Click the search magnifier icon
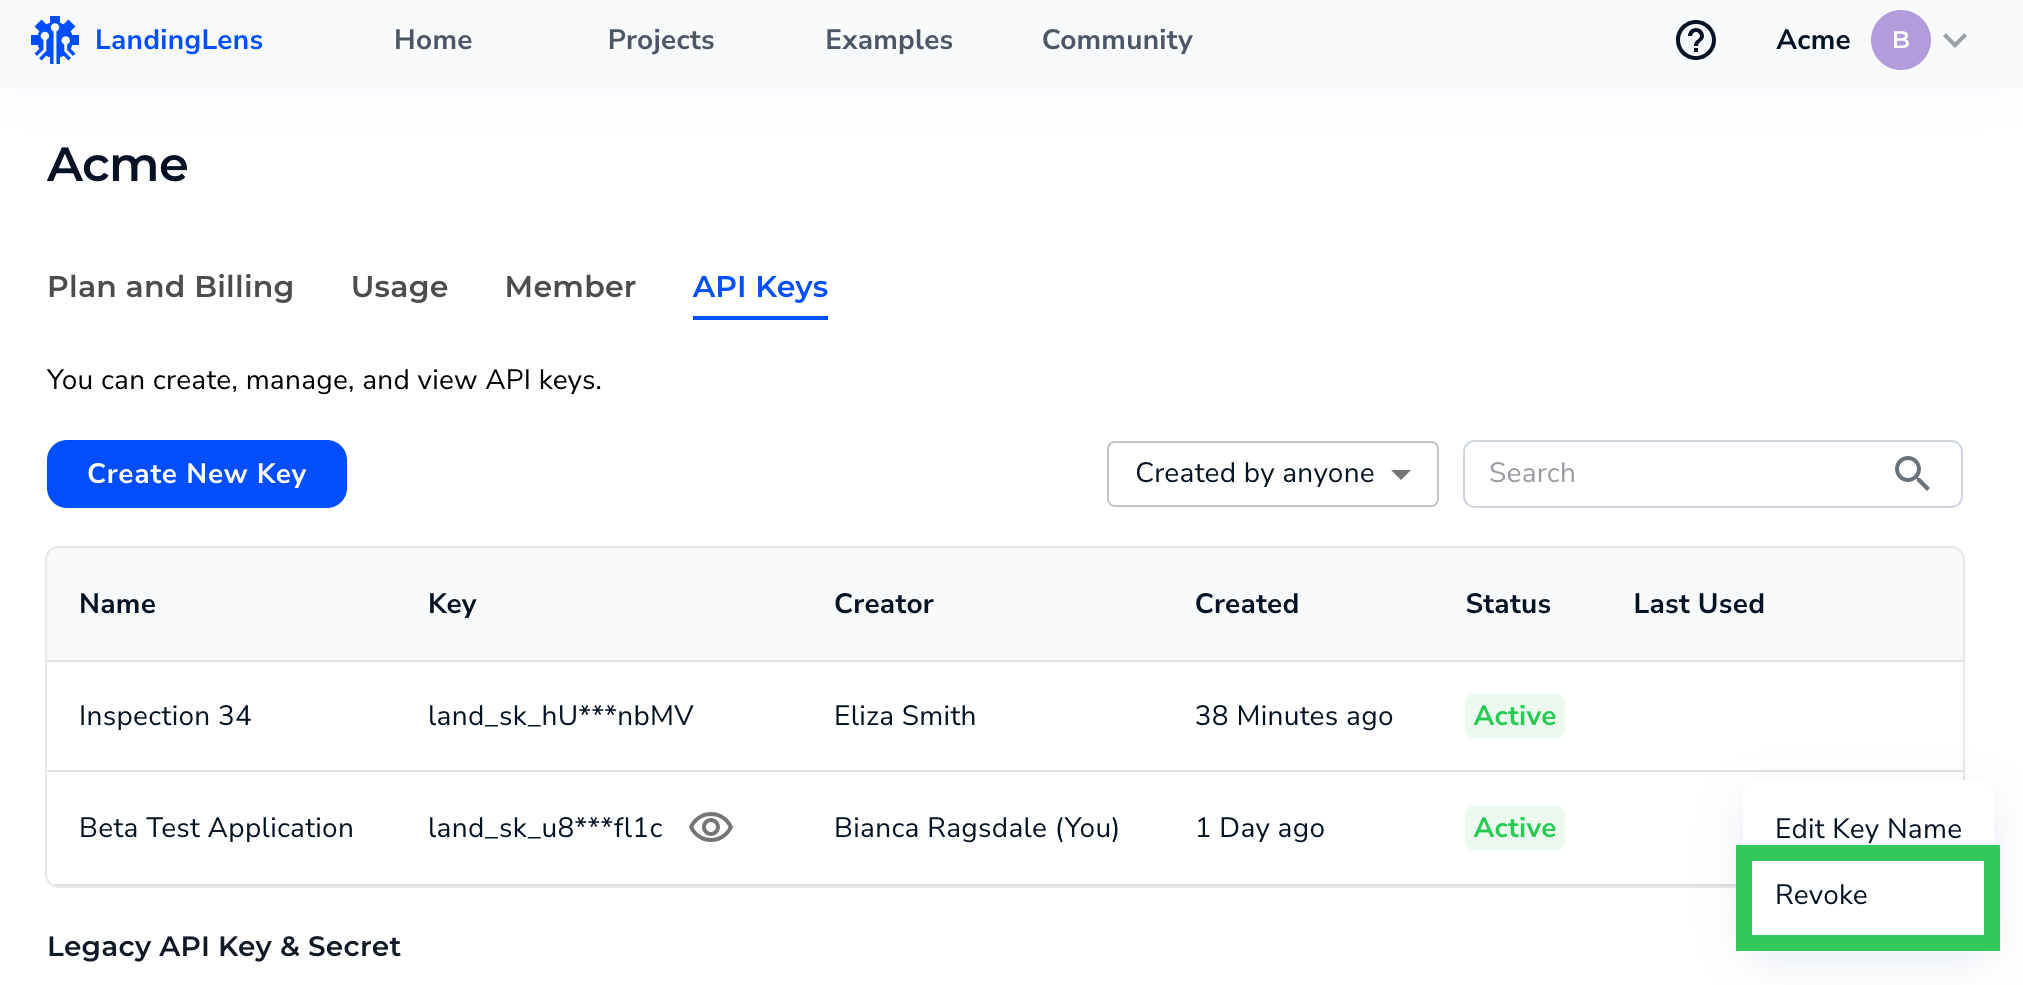 (1911, 473)
